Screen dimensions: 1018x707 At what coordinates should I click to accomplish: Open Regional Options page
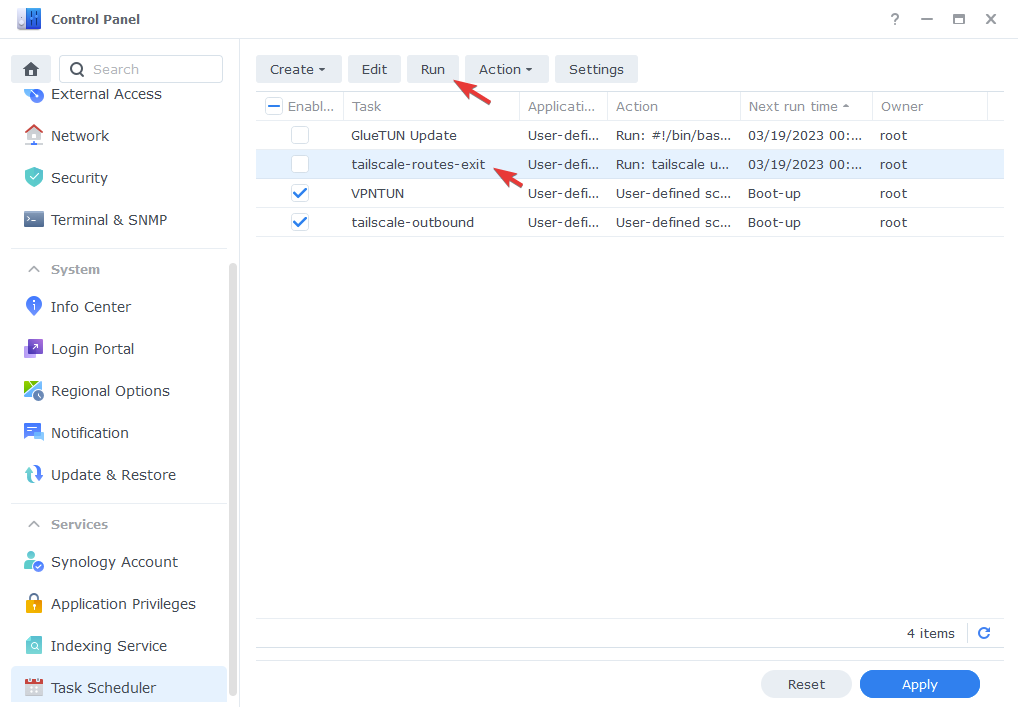pos(110,391)
